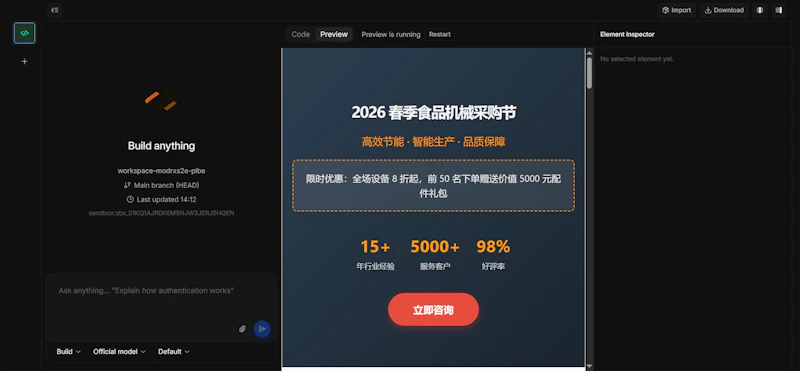Click the Build anything heading
The image size is (800, 371).
[x=161, y=146]
